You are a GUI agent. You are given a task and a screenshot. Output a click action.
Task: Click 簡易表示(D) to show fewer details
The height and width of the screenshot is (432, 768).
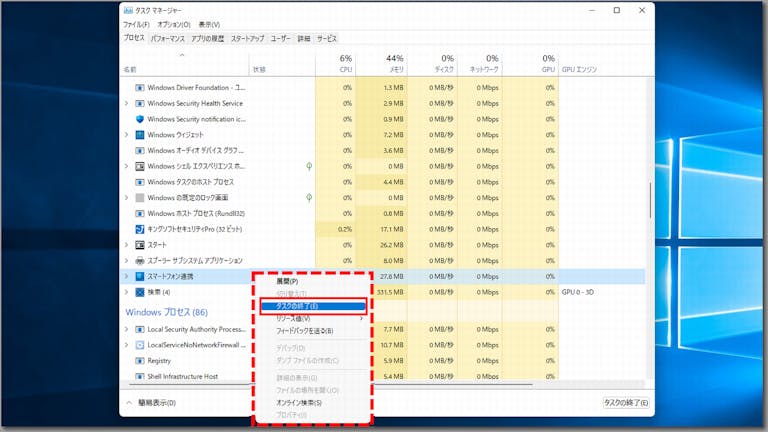click(151, 403)
